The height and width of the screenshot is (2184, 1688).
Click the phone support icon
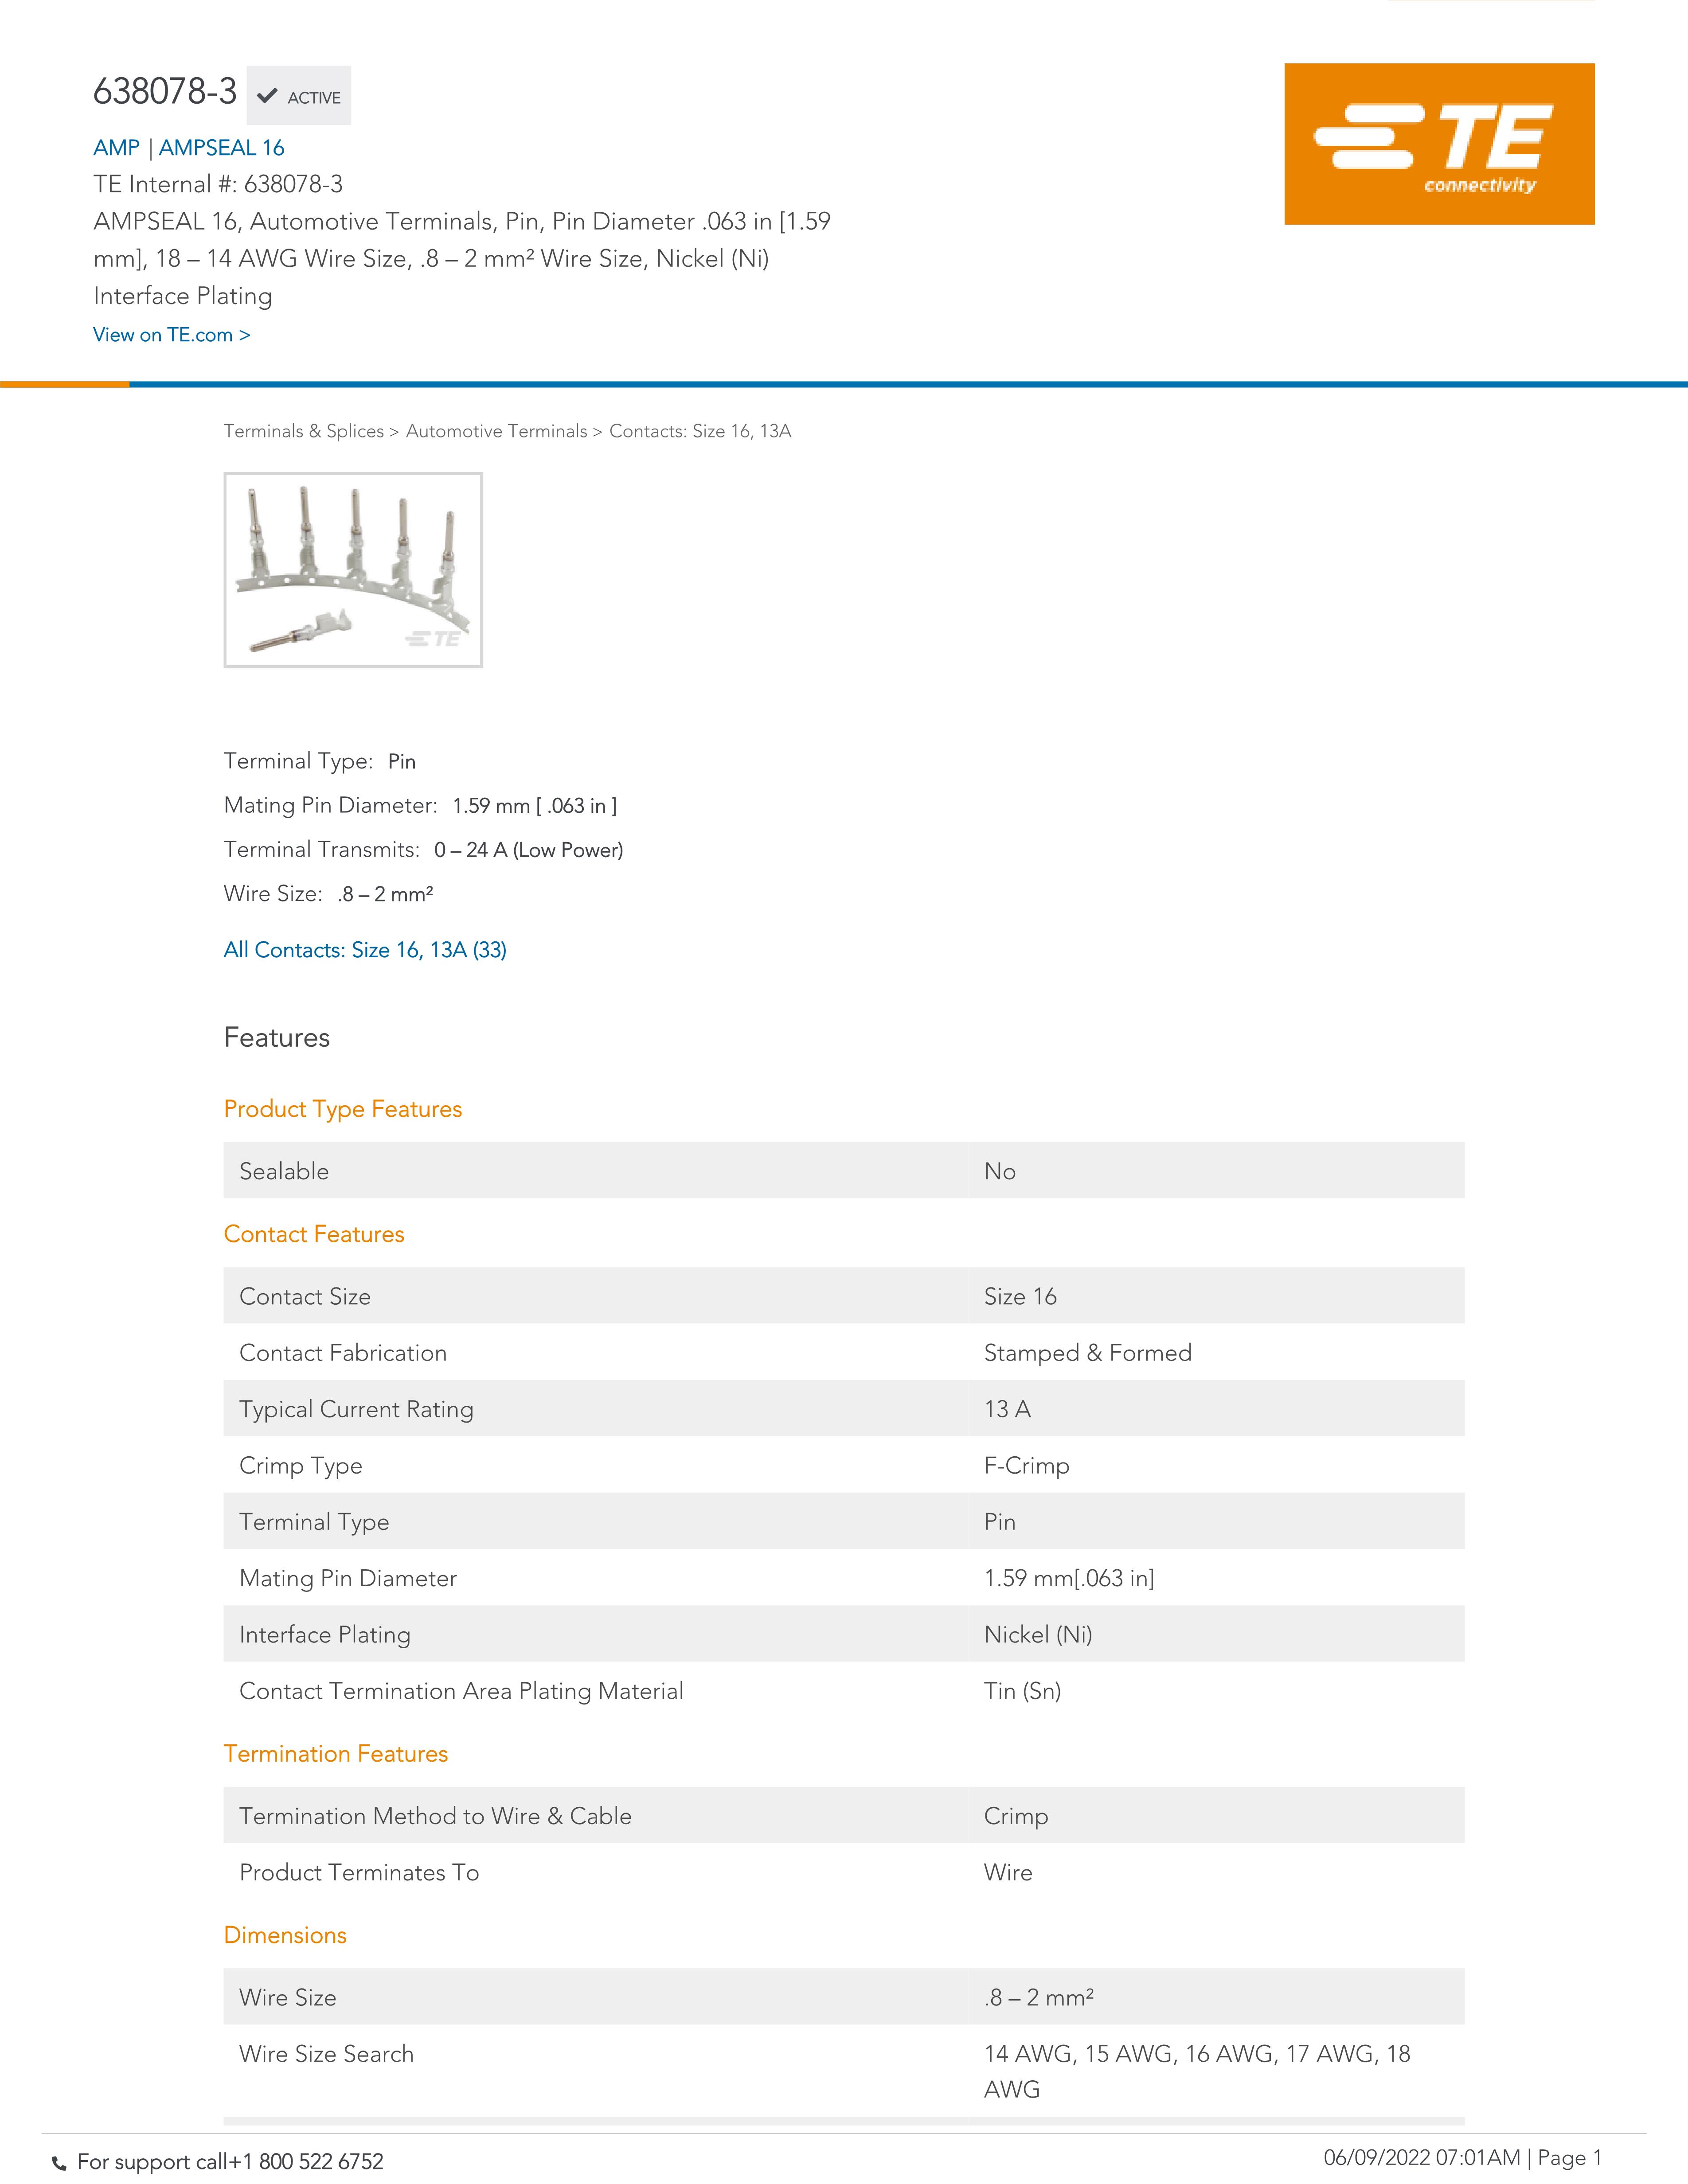point(59,2163)
